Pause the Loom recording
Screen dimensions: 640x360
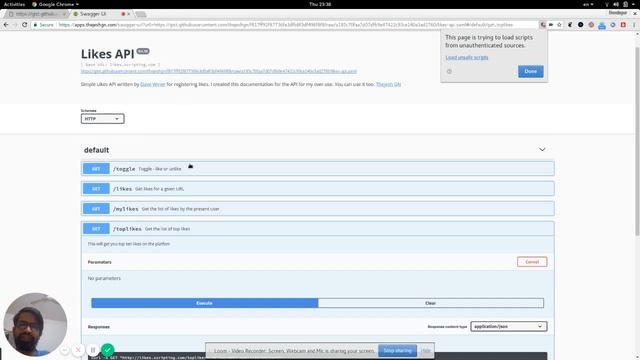coord(93,350)
